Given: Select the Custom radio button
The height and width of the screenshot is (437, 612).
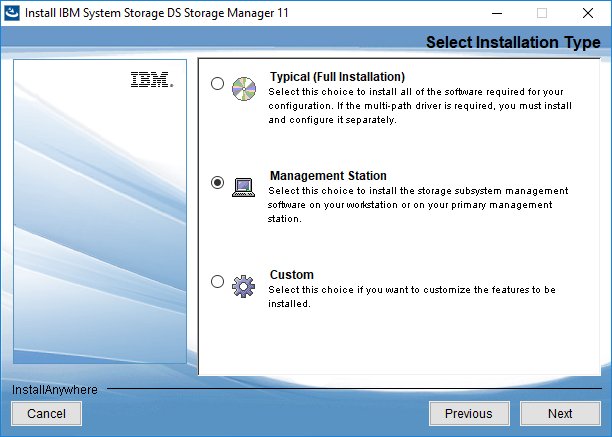Looking at the screenshot, I should coord(217,281).
